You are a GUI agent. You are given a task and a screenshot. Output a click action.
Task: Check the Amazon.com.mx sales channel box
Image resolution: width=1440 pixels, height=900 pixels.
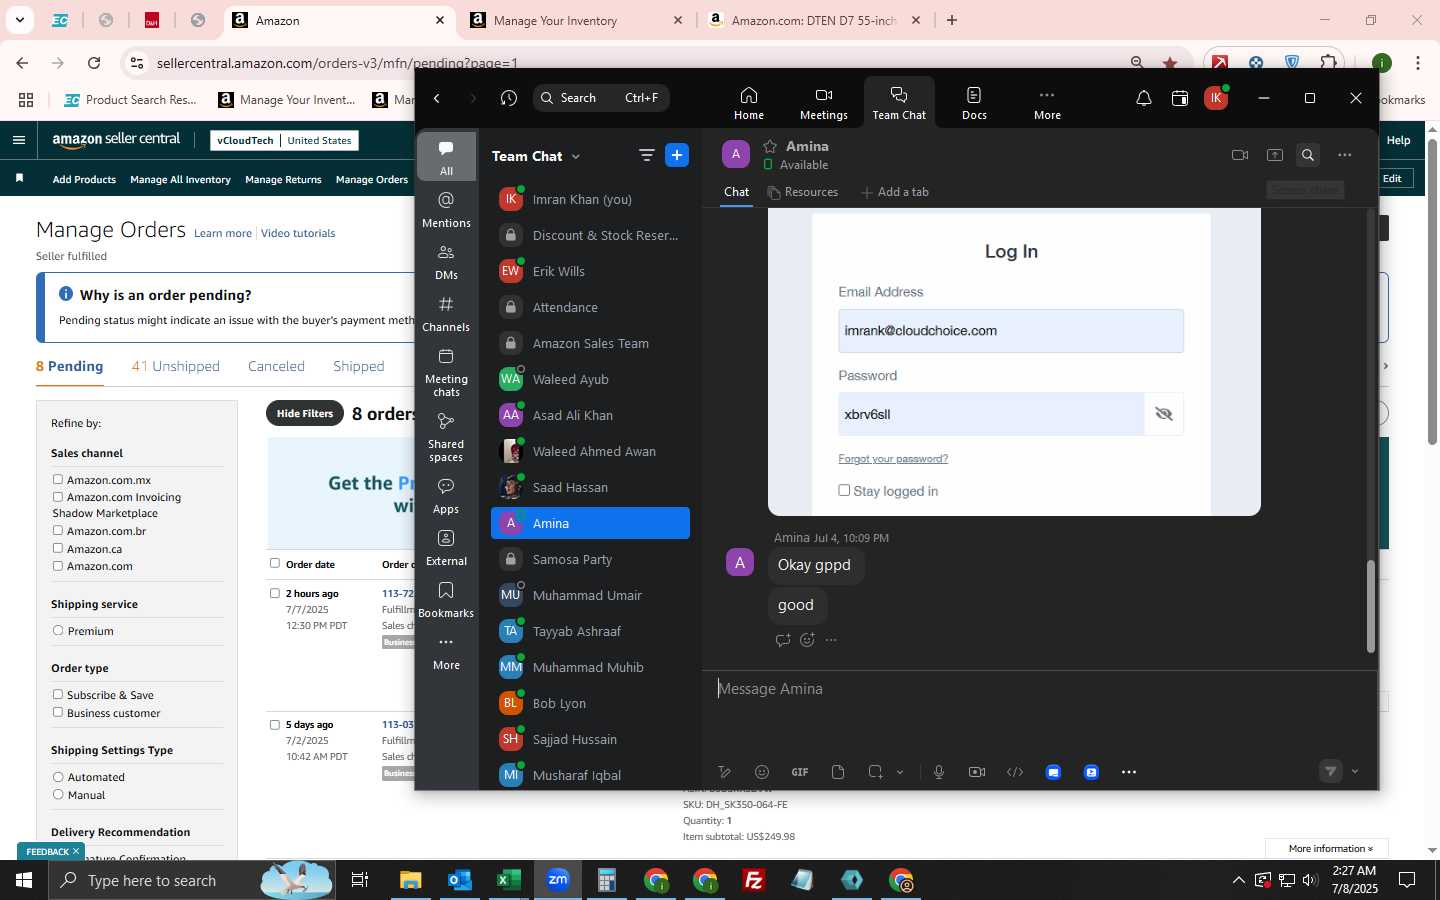pyautogui.click(x=58, y=480)
